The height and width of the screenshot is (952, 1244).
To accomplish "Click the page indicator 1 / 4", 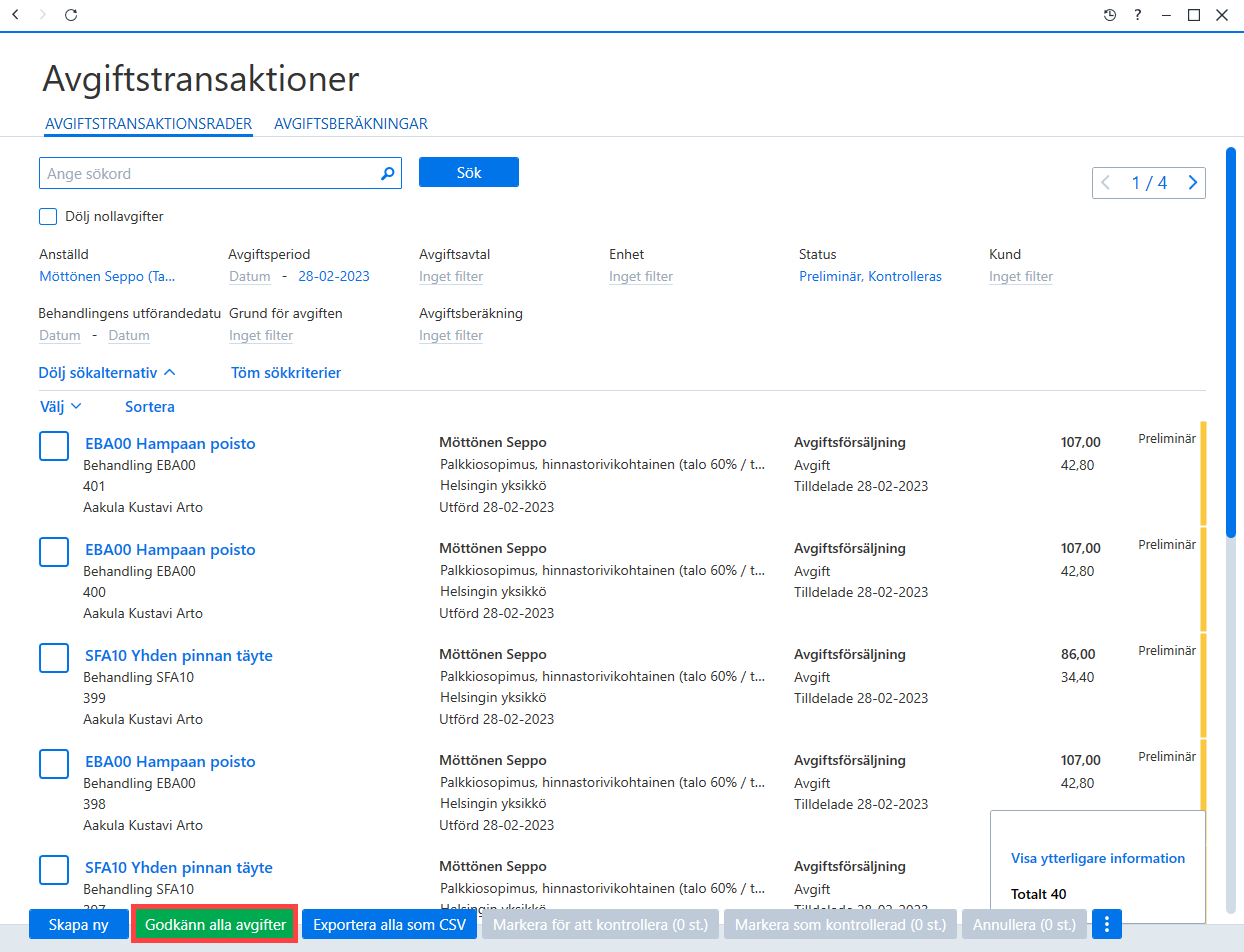I will [x=1149, y=183].
